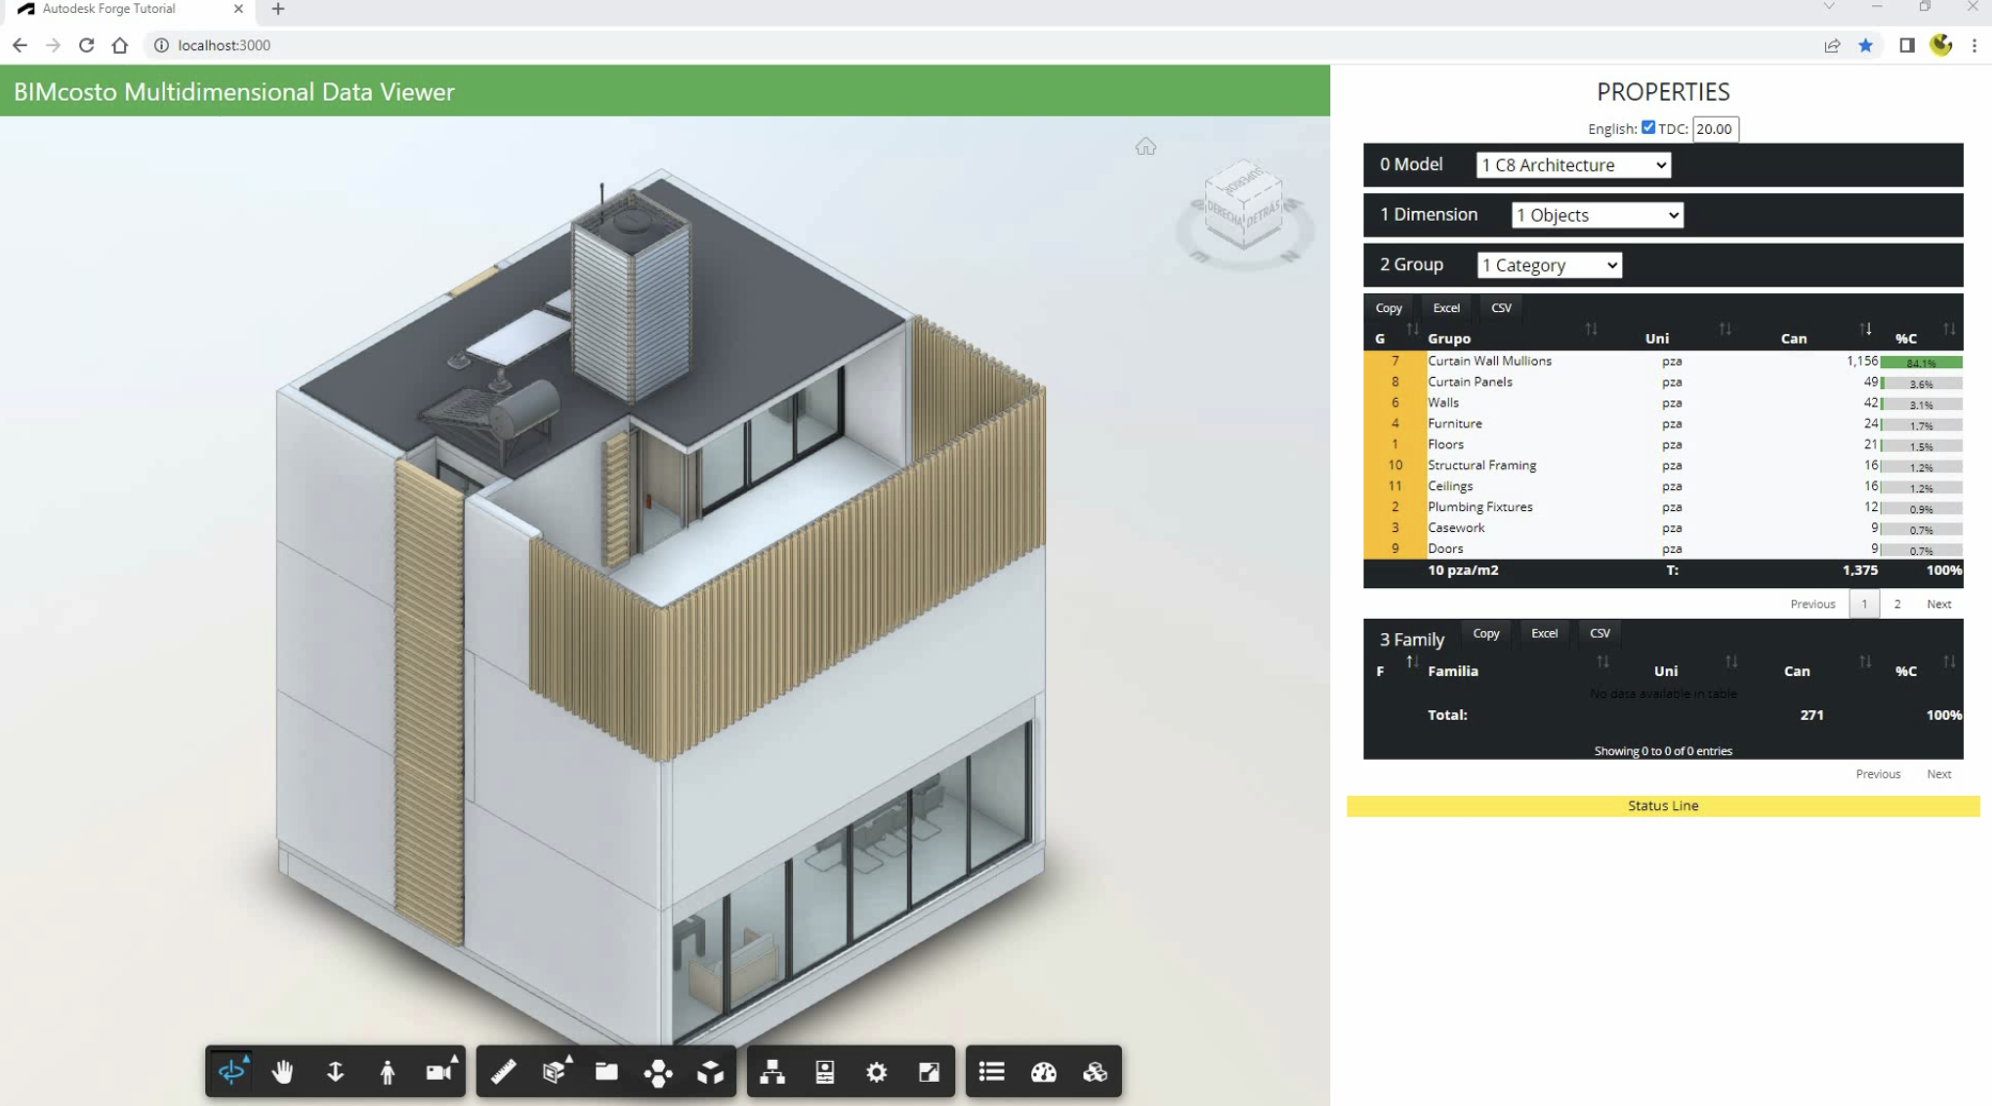
Task: Open the camera viewpoint tool
Action: pos(438,1071)
